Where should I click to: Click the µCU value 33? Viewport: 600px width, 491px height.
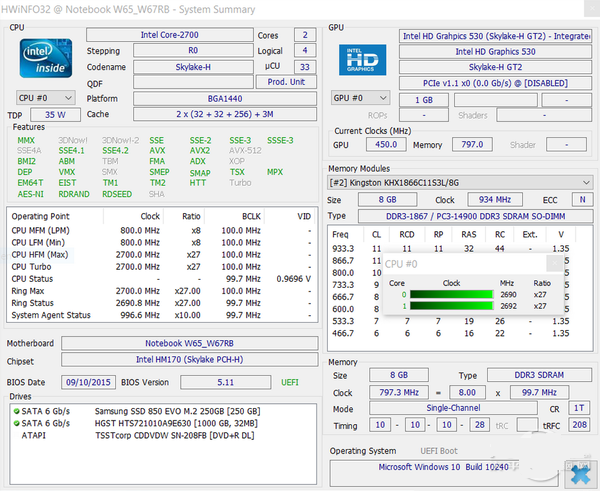click(x=305, y=67)
